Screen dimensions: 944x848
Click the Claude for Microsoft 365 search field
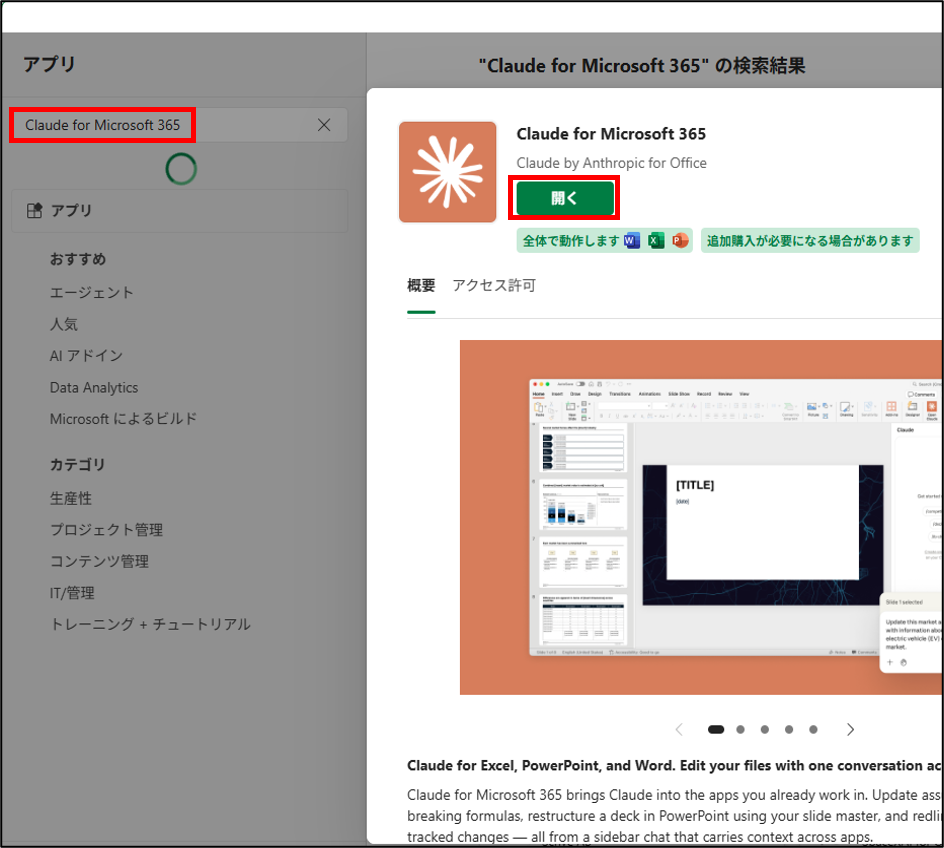pos(178,125)
